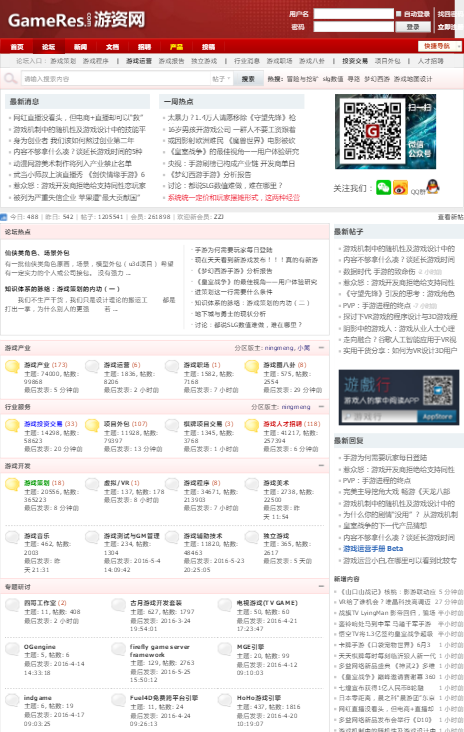The image size is (464, 732).
Task: Click the bubble icon for 游戏人才招聘 forum
Action: (x=252, y=425)
